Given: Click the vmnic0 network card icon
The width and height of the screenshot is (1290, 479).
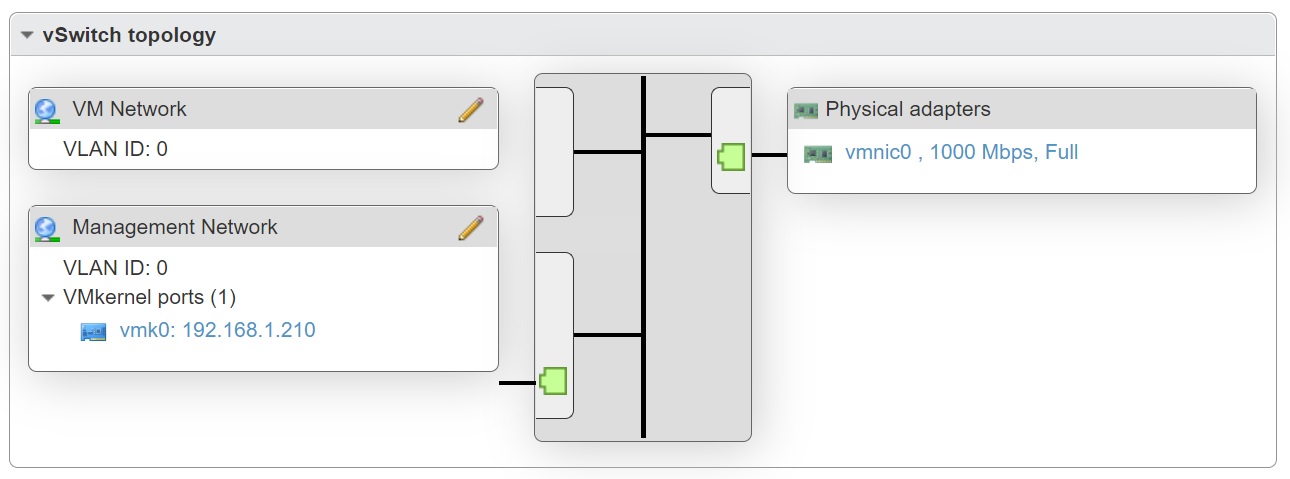Looking at the screenshot, I should point(818,154).
